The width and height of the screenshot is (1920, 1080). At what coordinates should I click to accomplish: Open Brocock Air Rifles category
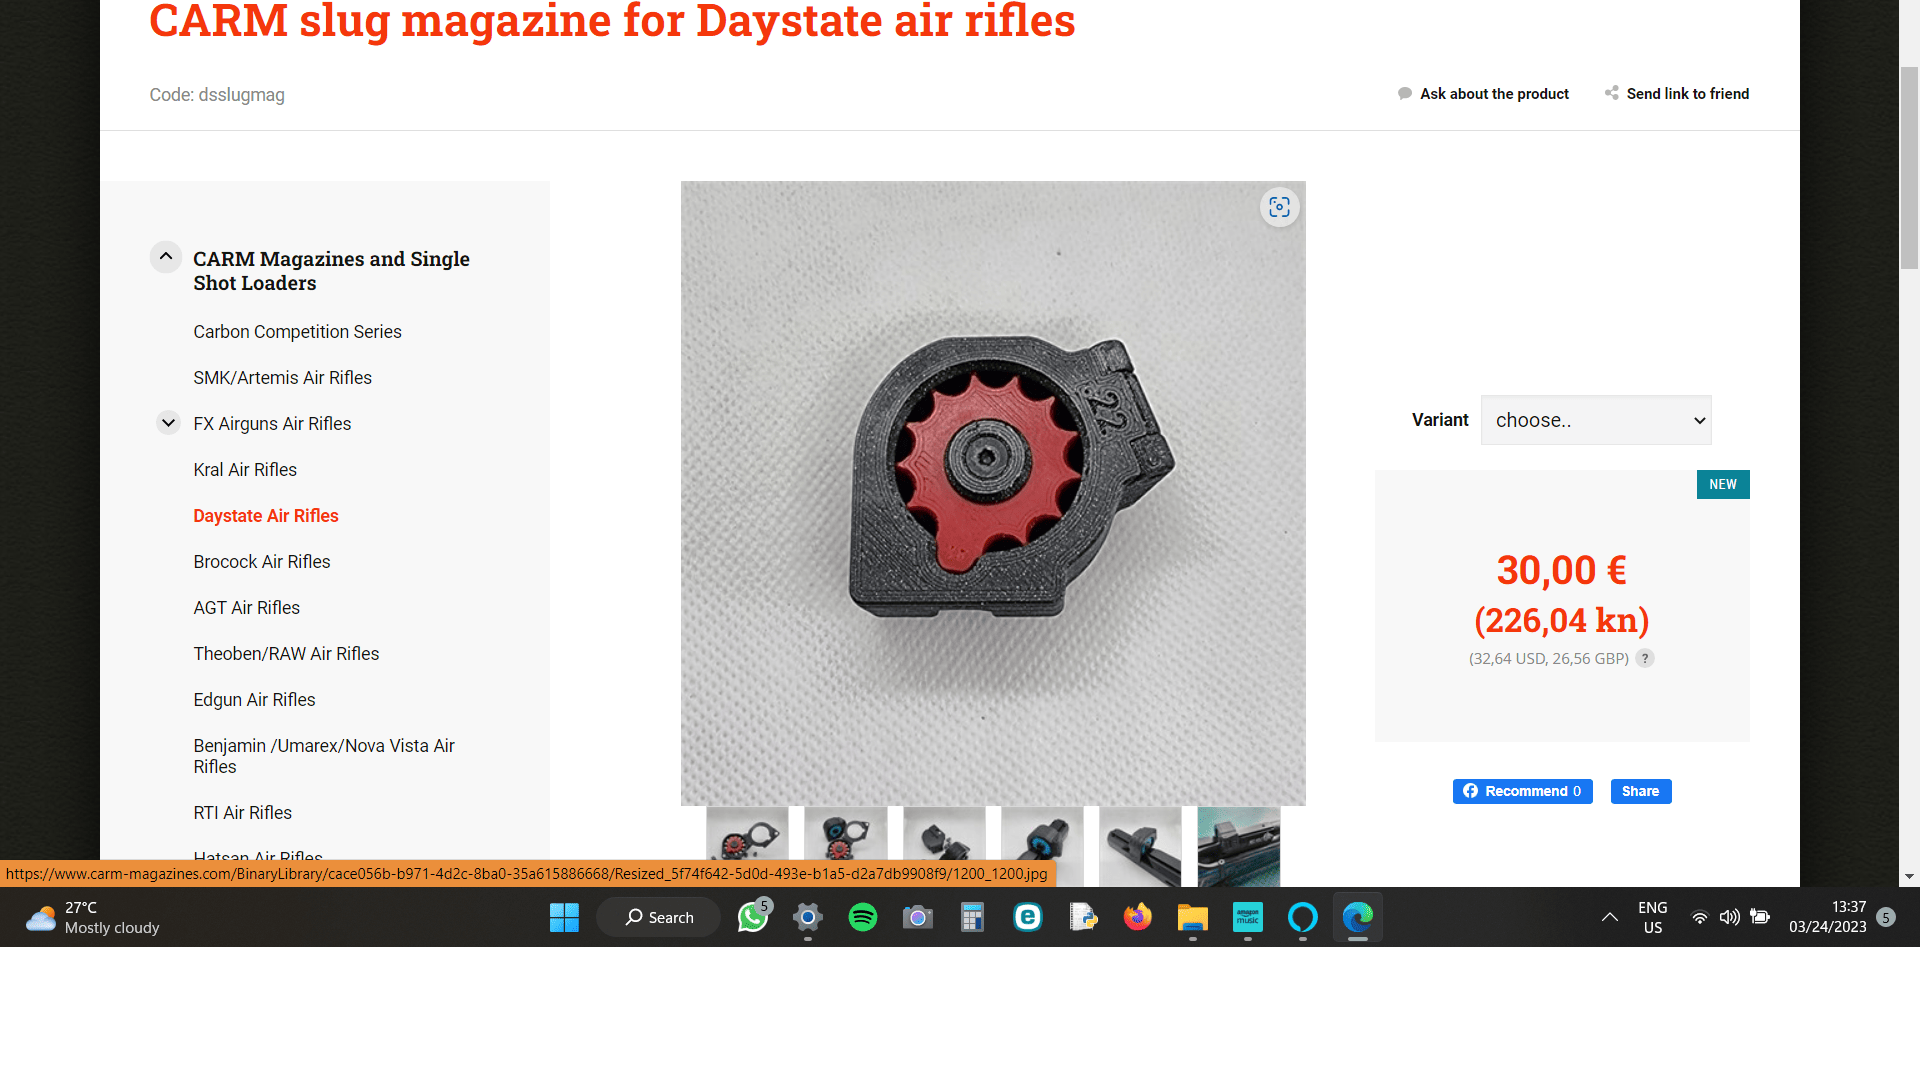[x=262, y=562]
